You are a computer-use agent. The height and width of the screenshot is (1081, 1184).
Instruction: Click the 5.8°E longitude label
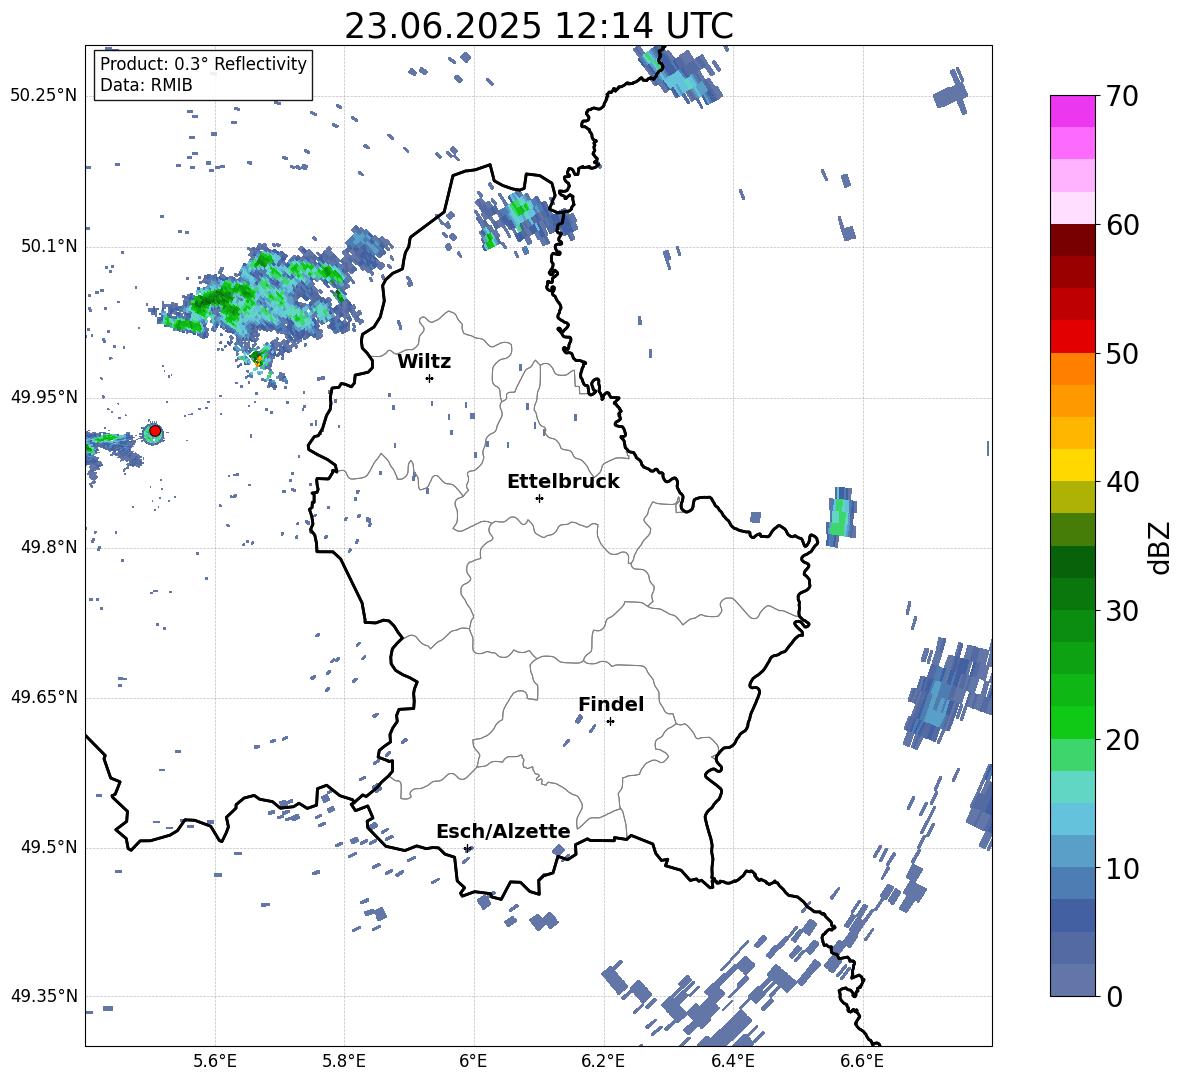pos(344,1061)
